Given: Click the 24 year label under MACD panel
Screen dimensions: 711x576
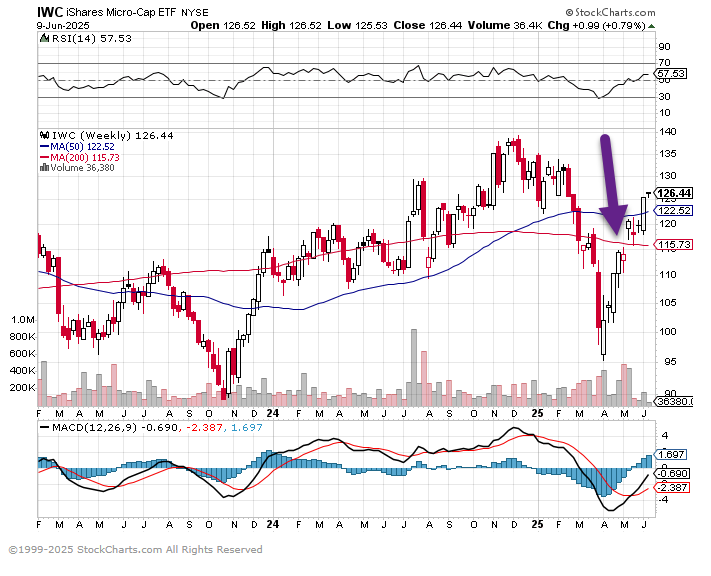Looking at the screenshot, I should click(x=272, y=524).
